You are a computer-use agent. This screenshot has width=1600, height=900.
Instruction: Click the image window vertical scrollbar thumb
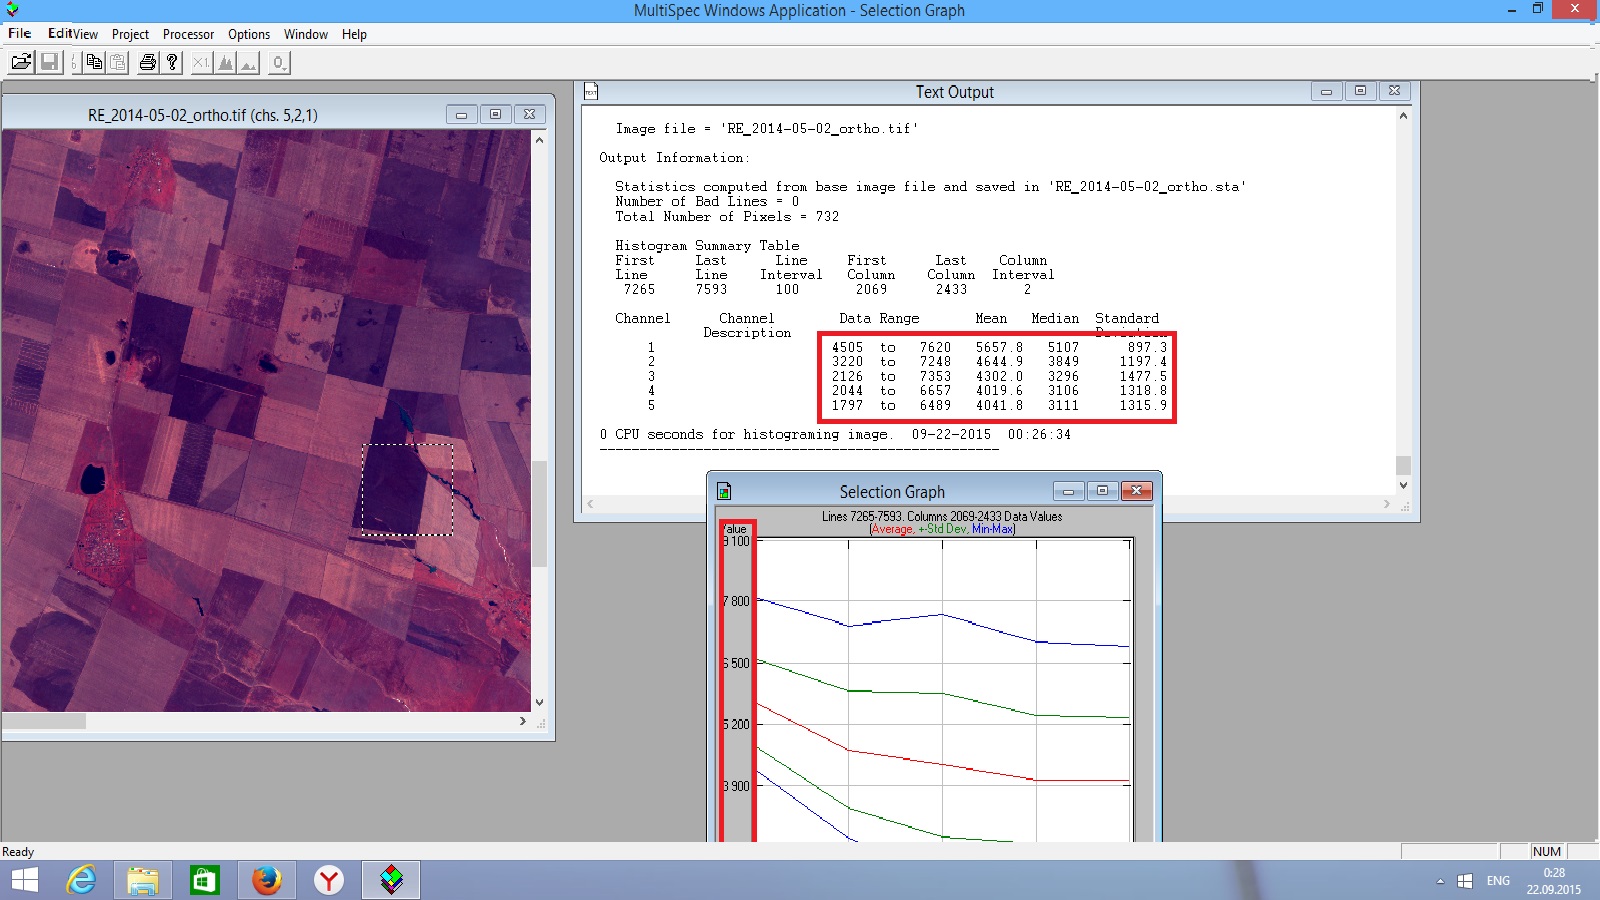click(539, 513)
